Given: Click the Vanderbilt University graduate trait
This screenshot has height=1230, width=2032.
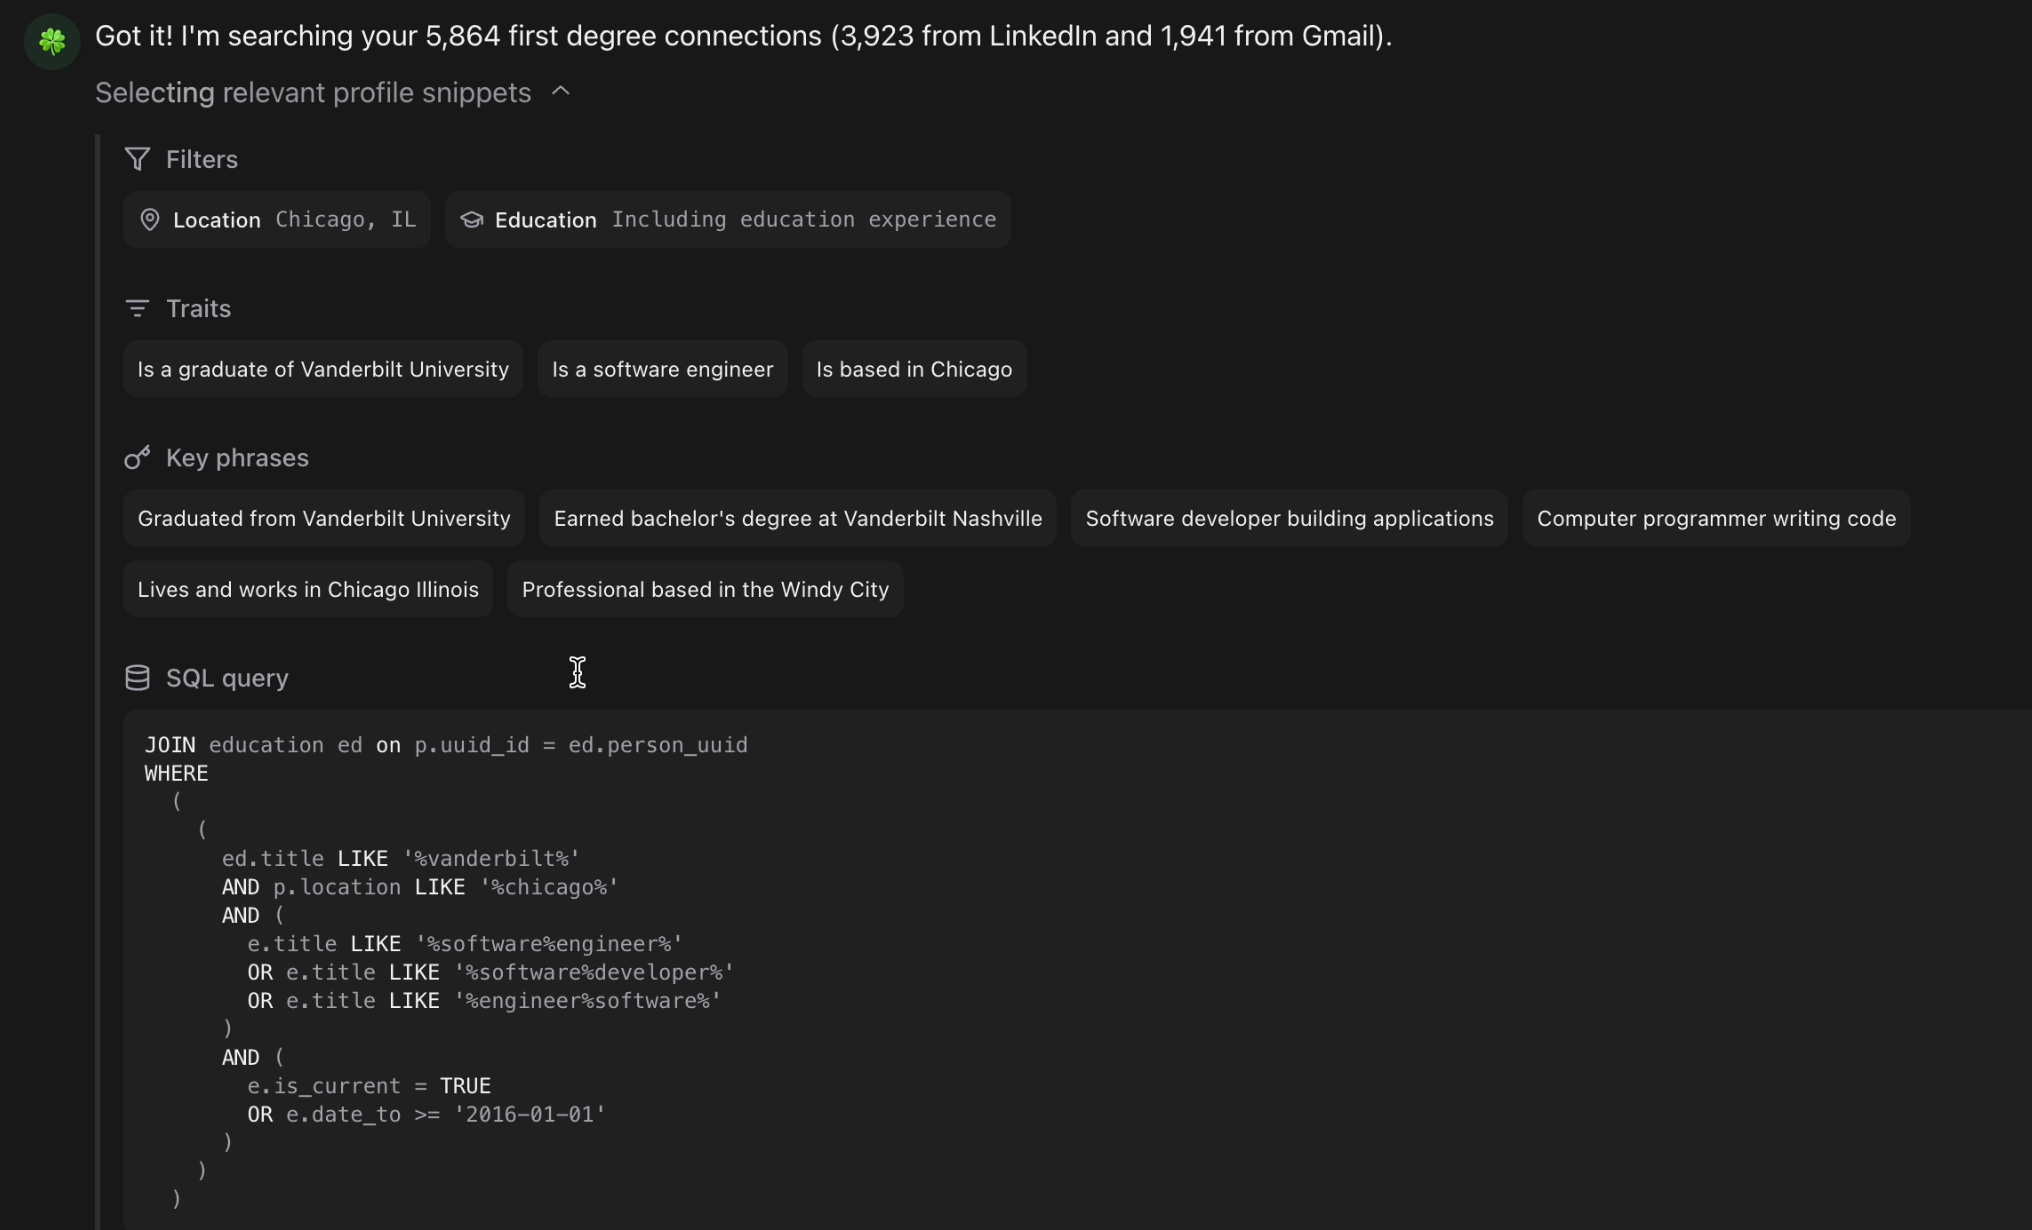Looking at the screenshot, I should pyautogui.click(x=323, y=369).
